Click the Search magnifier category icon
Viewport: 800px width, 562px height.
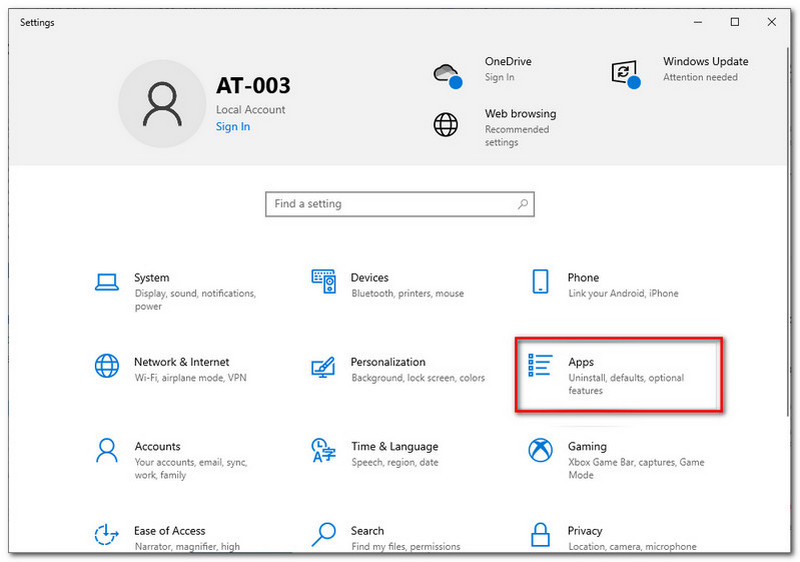(323, 534)
